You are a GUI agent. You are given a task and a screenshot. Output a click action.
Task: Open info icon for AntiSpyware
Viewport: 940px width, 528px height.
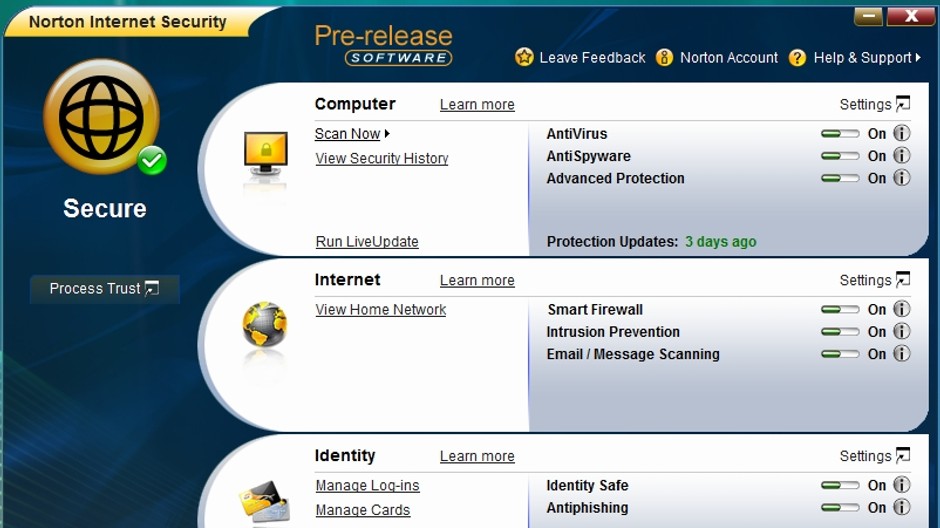[x=902, y=155]
